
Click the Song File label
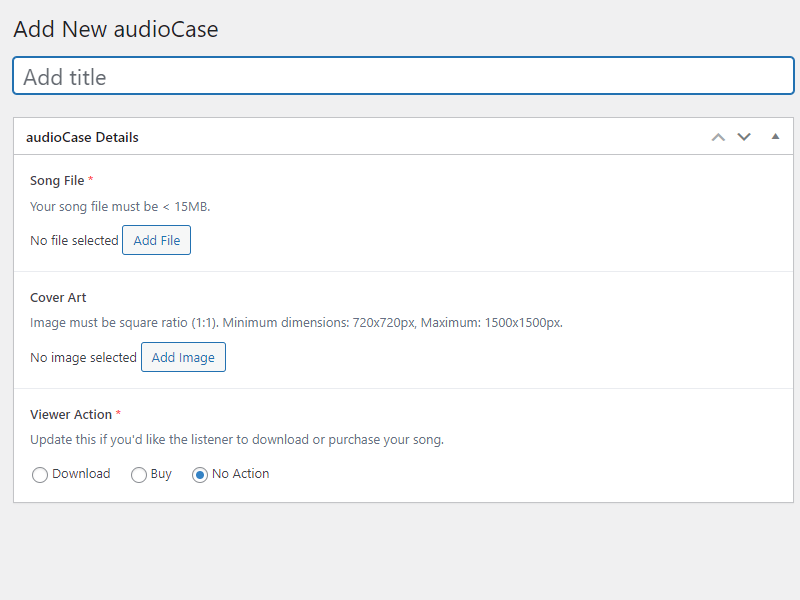coord(57,181)
